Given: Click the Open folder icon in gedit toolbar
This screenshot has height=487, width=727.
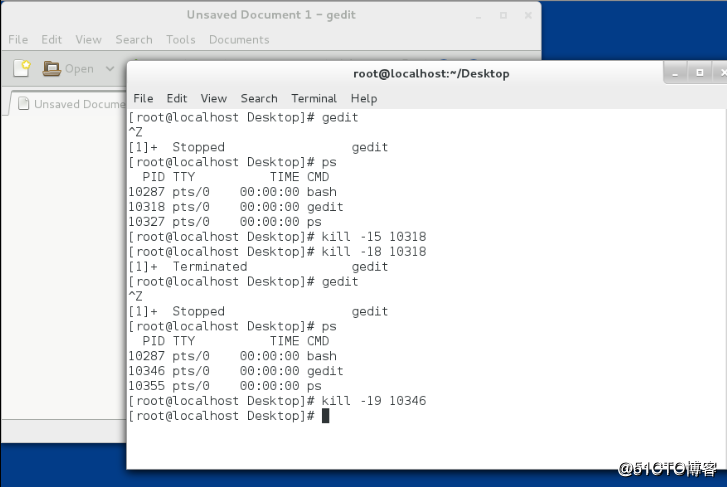Looking at the screenshot, I should pos(51,69).
